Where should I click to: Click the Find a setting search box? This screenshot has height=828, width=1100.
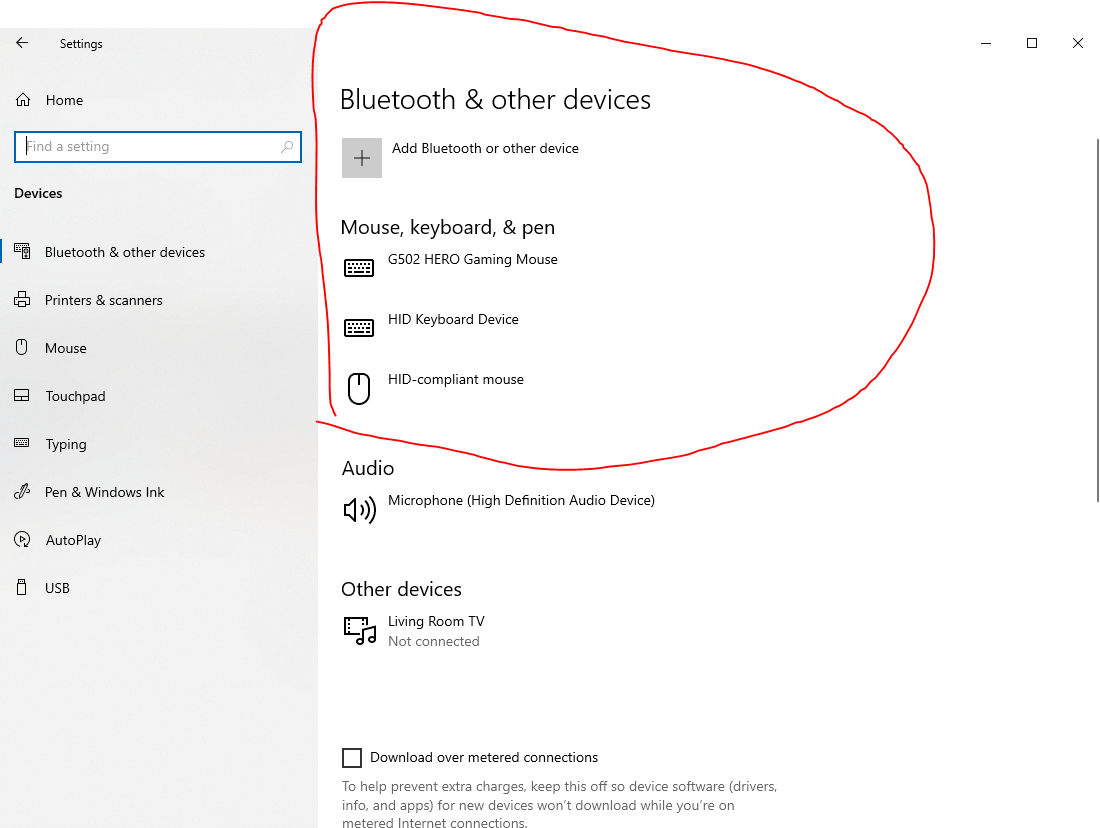point(158,147)
